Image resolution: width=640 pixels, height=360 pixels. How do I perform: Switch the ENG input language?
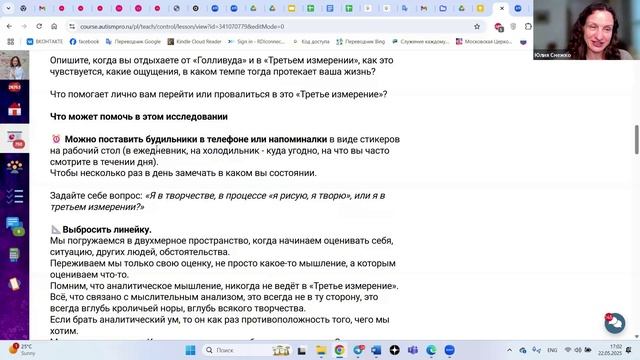(552, 350)
